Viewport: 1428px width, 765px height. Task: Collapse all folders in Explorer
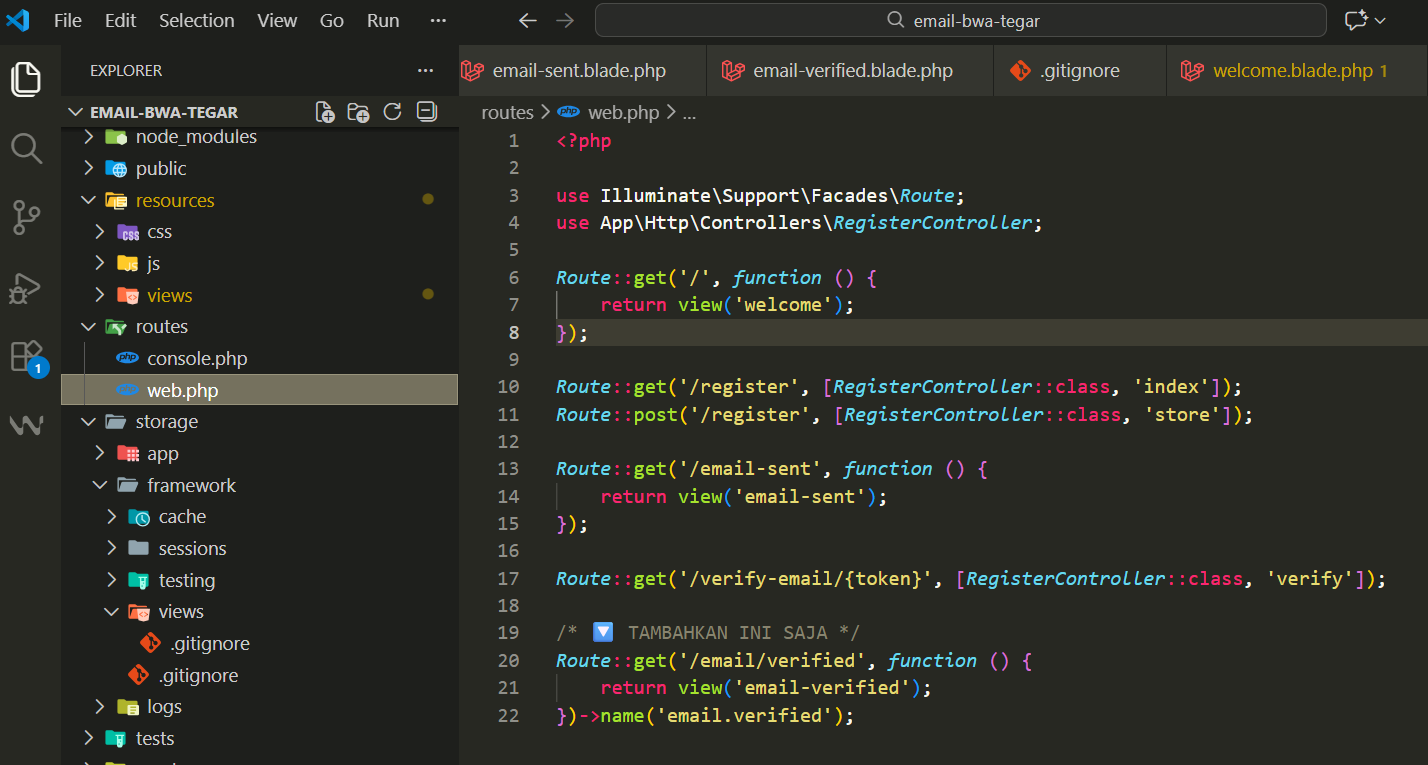point(427,112)
